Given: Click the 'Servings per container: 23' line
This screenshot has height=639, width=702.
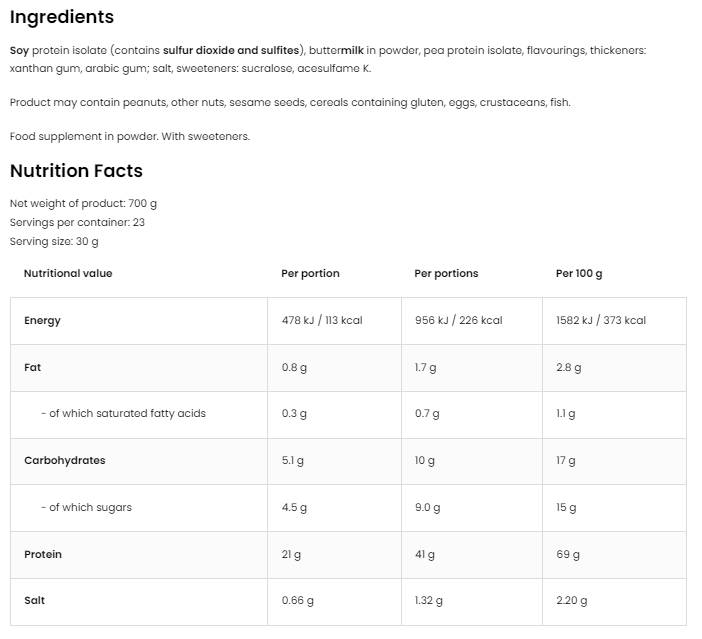Looking at the screenshot, I should coord(77,222).
